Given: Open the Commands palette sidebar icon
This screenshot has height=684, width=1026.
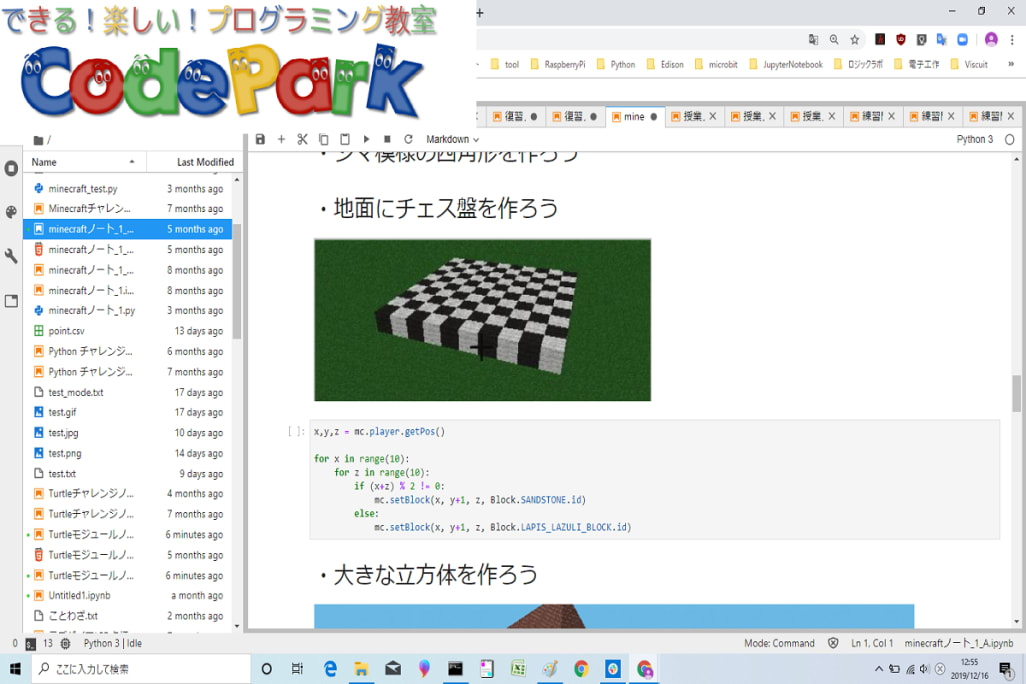Looking at the screenshot, I should tap(11, 212).
